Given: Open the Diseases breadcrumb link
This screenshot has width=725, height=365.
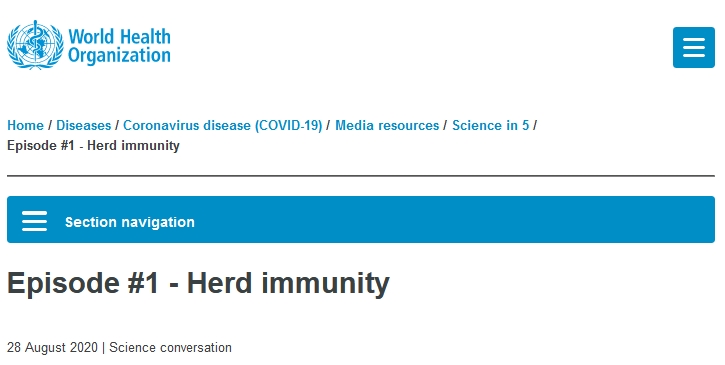Looking at the screenshot, I should [x=84, y=125].
